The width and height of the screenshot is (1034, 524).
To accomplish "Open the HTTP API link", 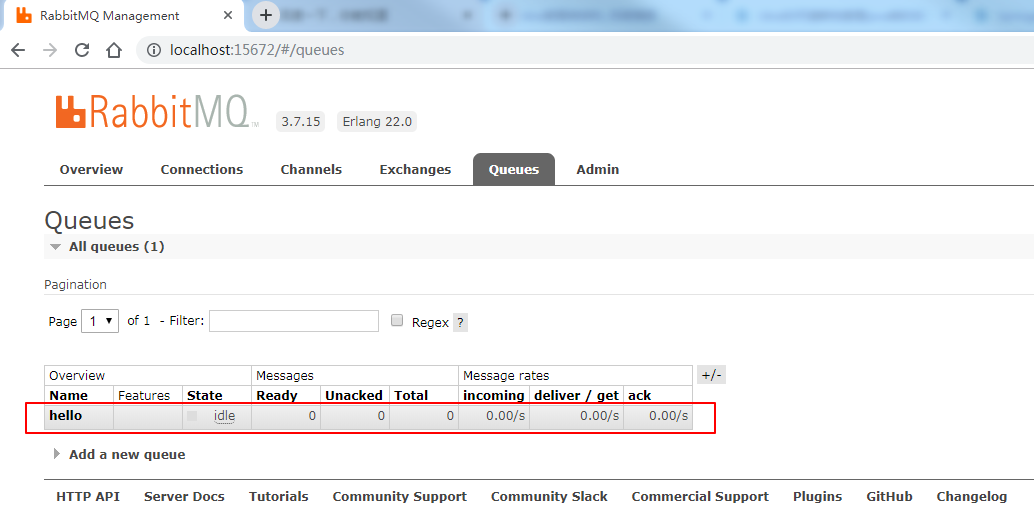I will [88, 496].
